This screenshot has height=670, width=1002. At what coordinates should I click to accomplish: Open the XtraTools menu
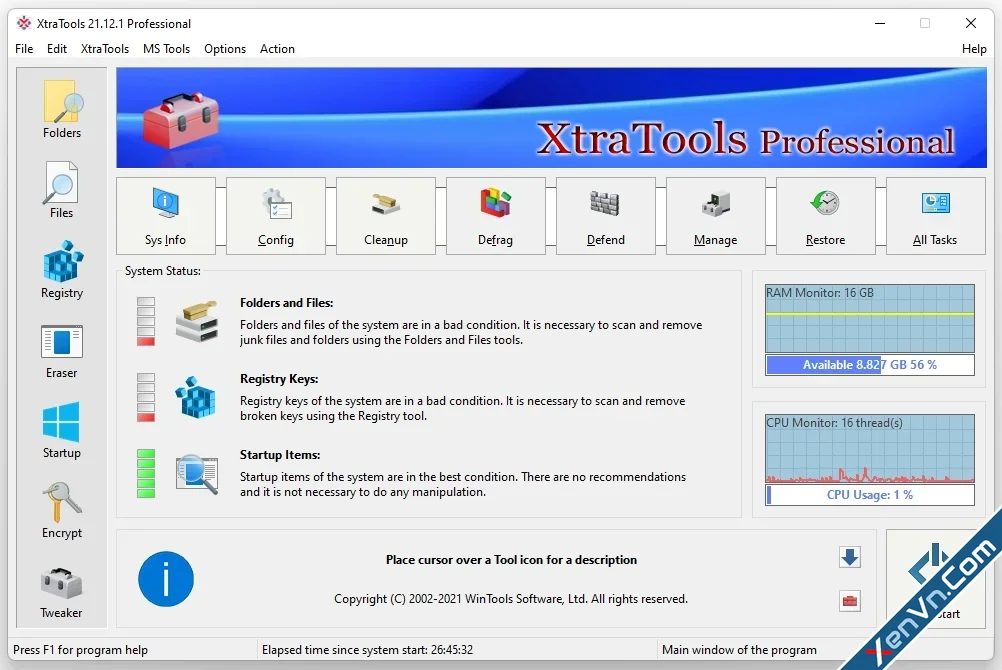105,49
